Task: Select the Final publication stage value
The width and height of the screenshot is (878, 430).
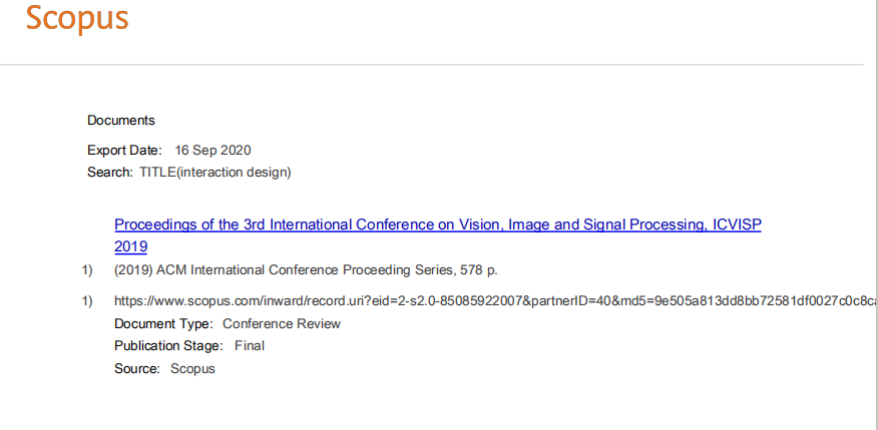Action: tap(250, 346)
